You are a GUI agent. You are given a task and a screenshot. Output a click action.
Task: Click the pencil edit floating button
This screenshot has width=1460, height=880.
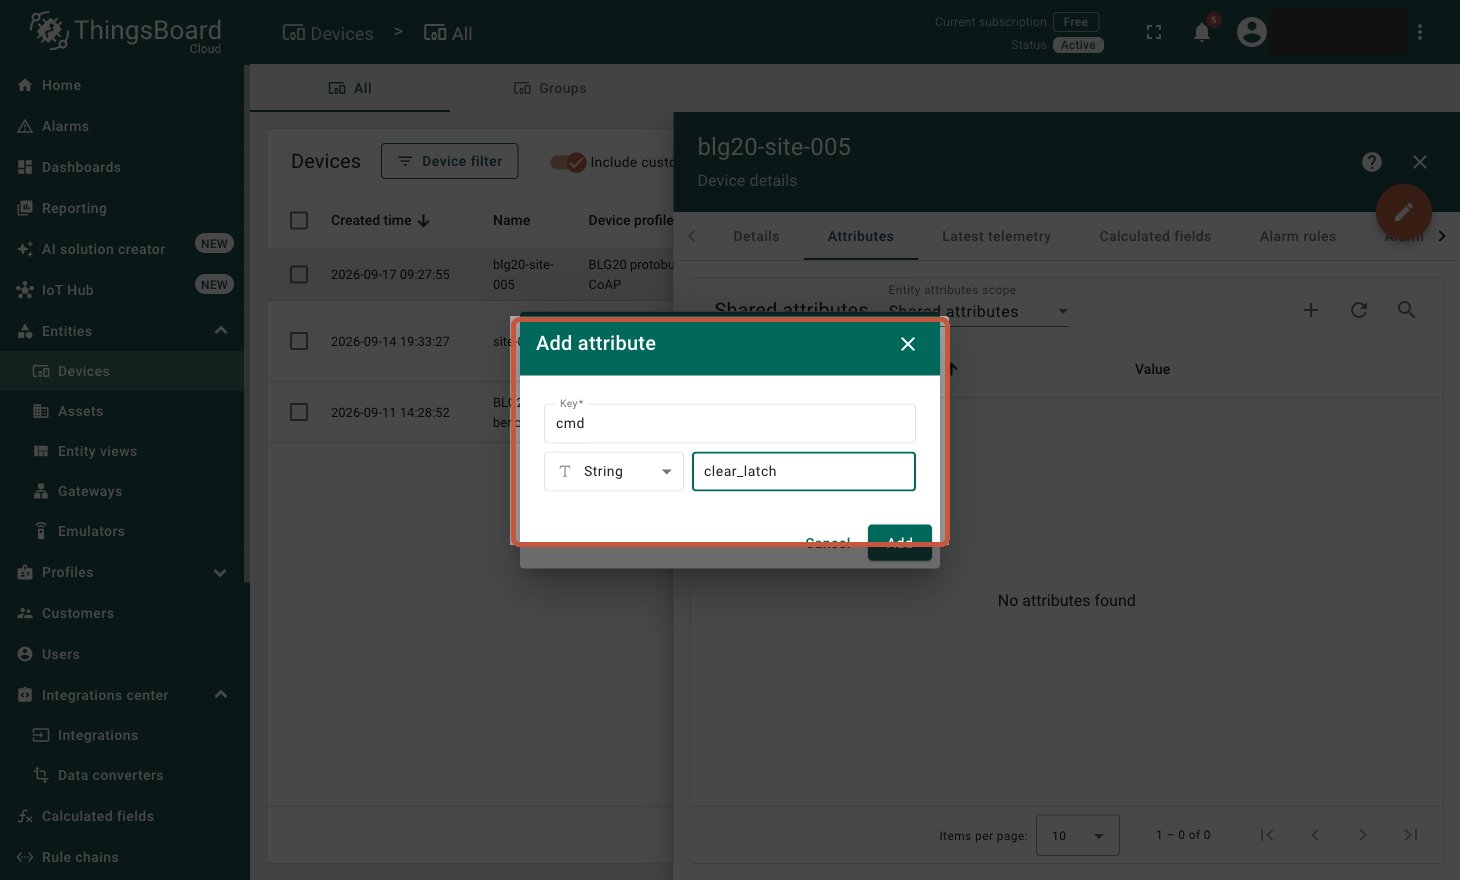(1404, 212)
